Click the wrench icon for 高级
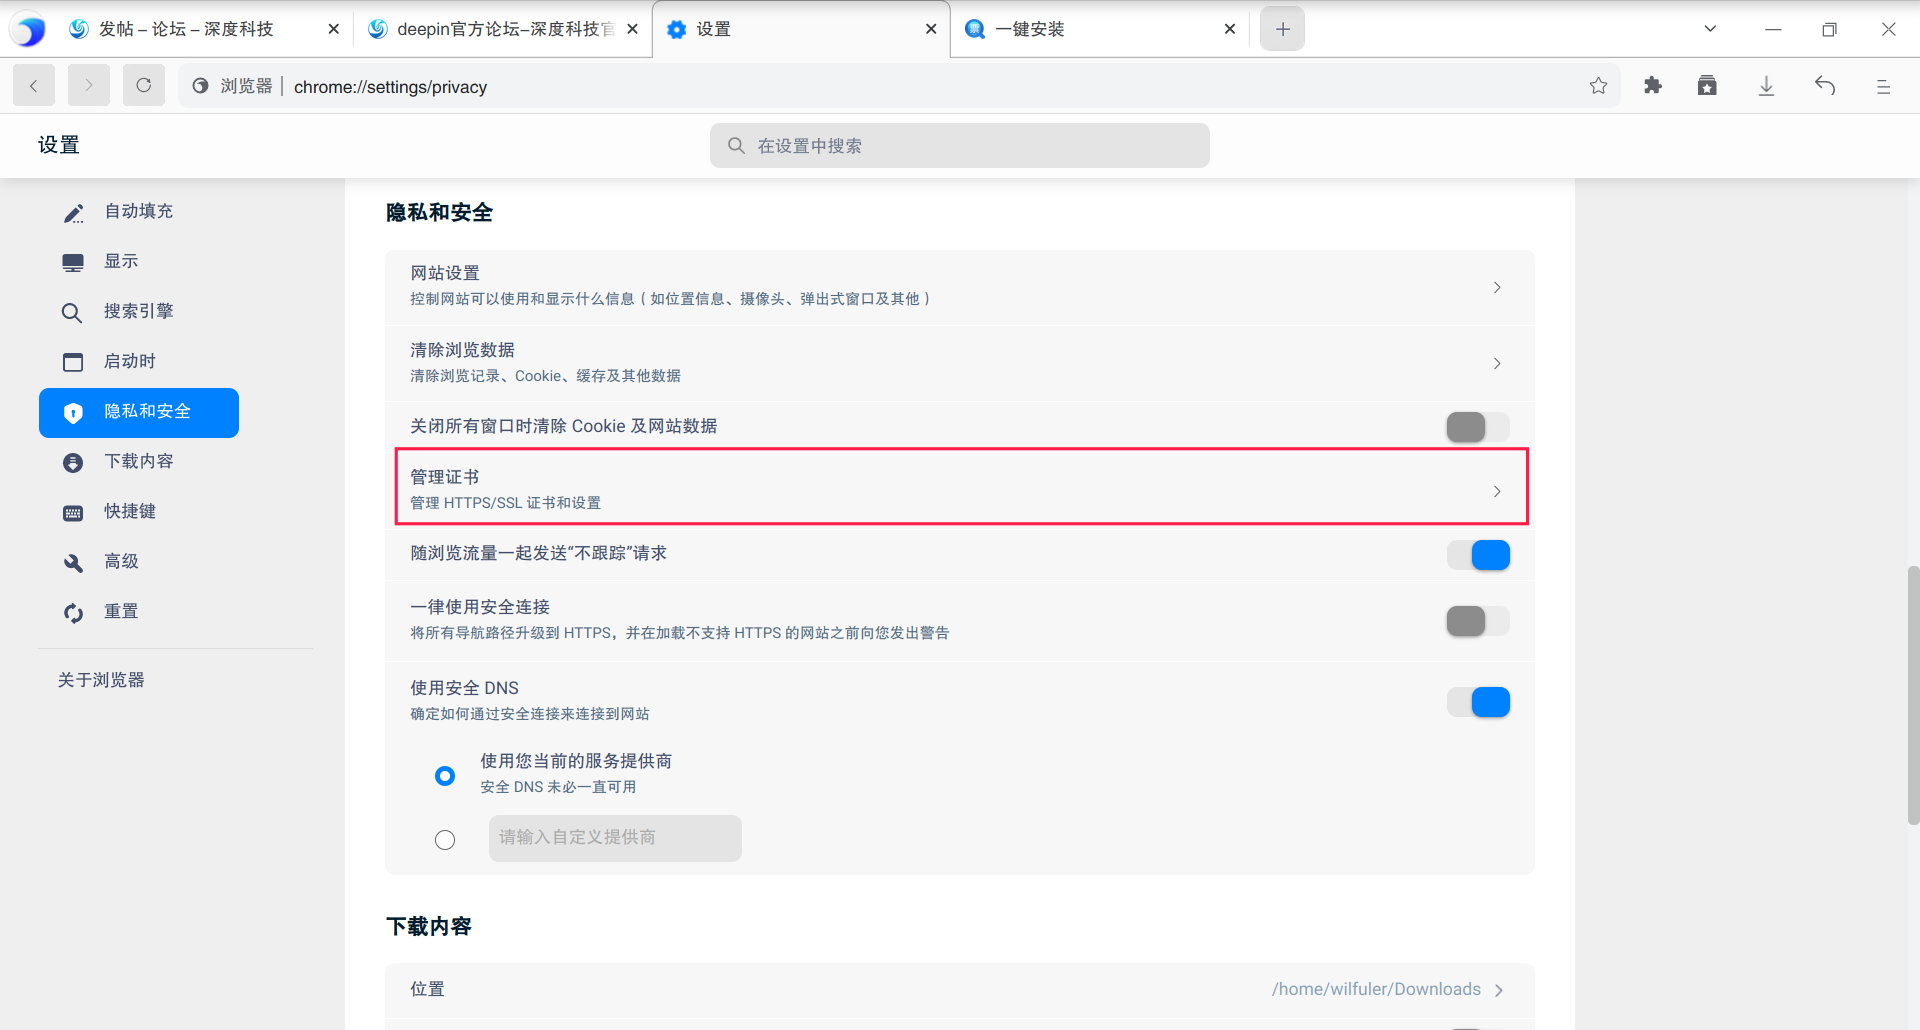The height and width of the screenshot is (1030, 1920). (73, 563)
